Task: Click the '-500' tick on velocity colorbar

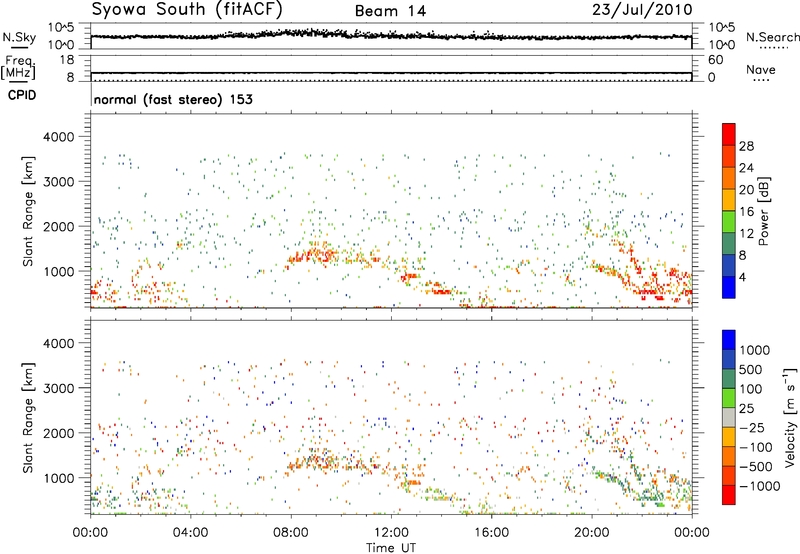Action: pos(756,466)
